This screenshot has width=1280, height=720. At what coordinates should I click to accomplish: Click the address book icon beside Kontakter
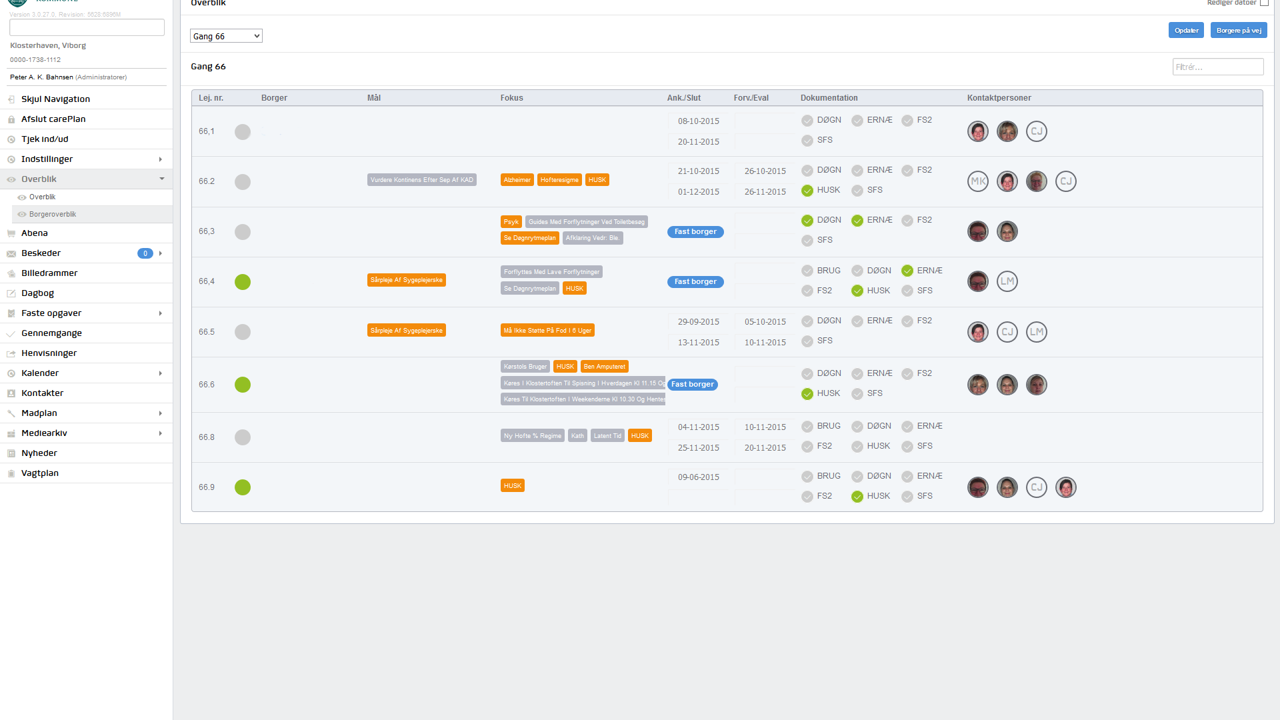[11, 393]
